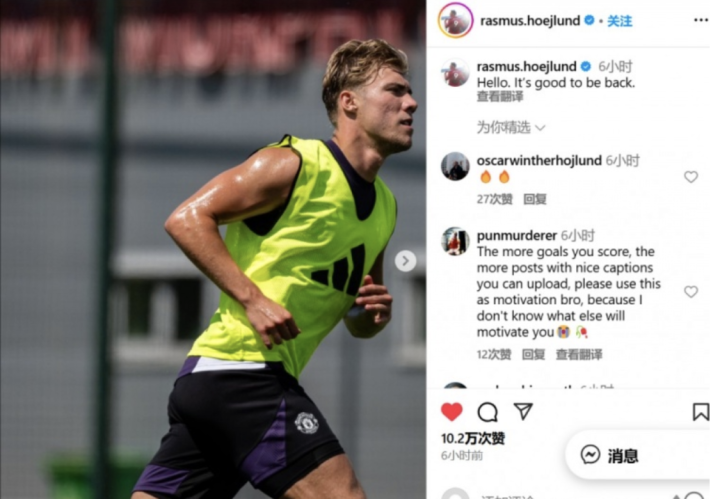Open the rasmus.hoejlund header profile picture
Viewport: 720px width, 499px height.
pos(455,20)
